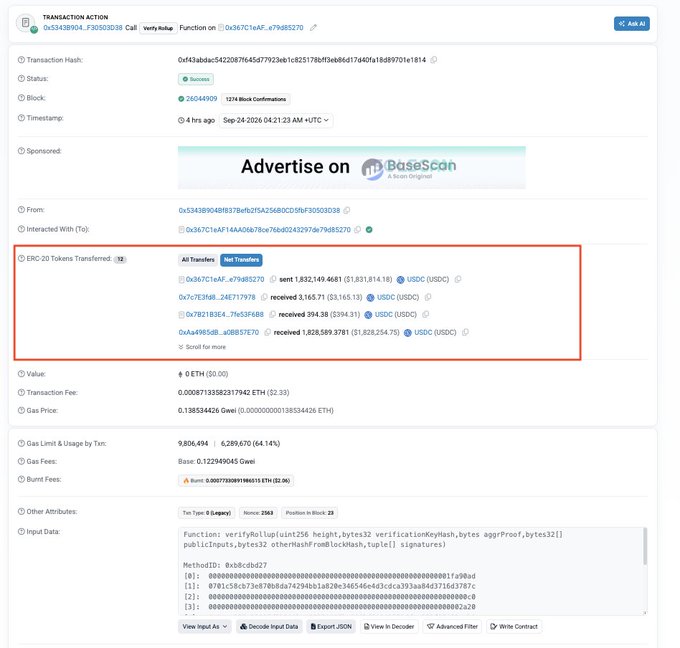Click the Burnt Fees help icon
The image size is (680, 648).
pyautogui.click(x=21, y=479)
